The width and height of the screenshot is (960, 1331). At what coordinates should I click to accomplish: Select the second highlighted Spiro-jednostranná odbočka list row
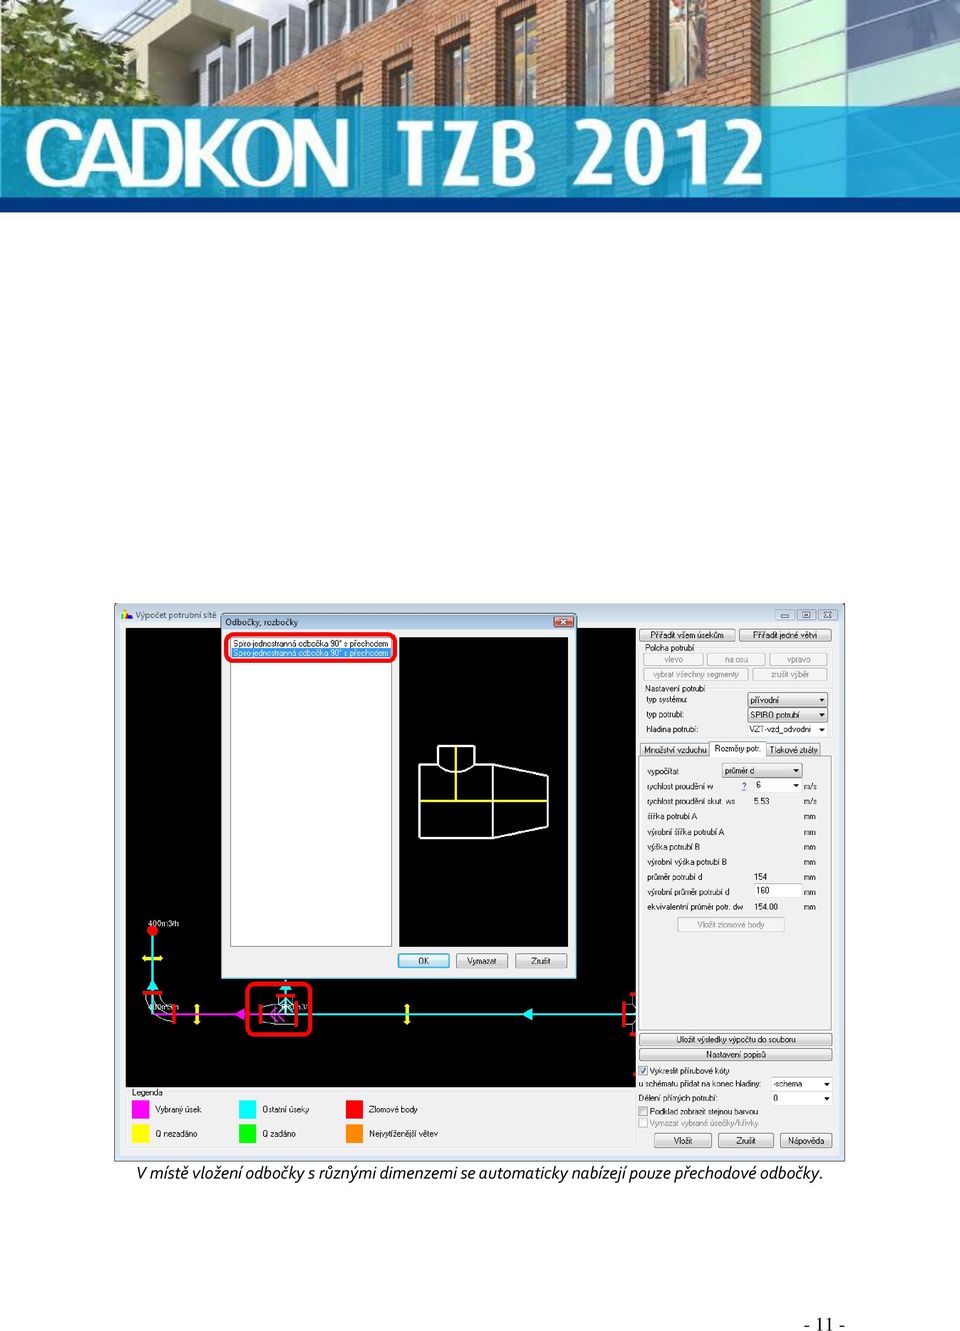310,653
